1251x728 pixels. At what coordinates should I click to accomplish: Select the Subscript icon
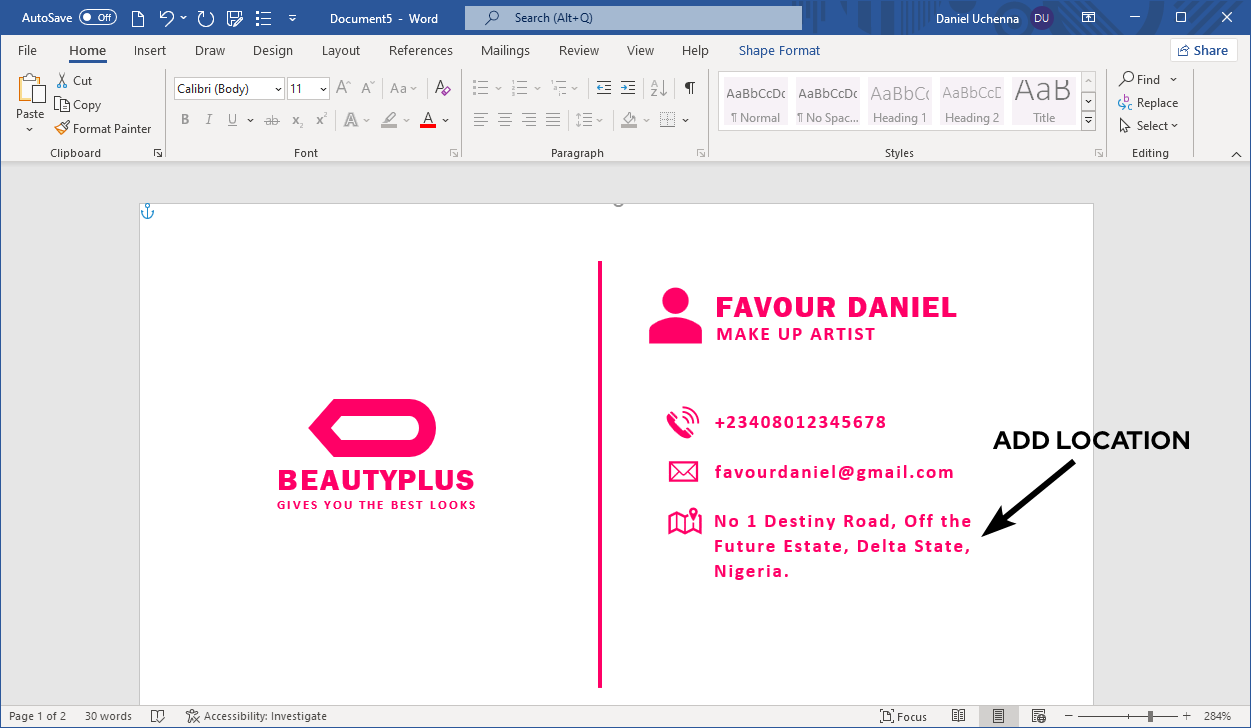296,120
